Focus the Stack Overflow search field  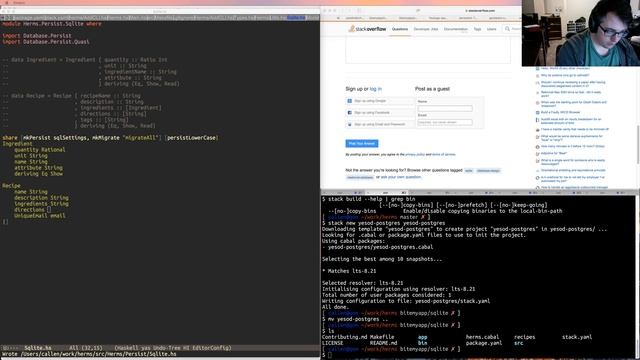tap(512, 29)
